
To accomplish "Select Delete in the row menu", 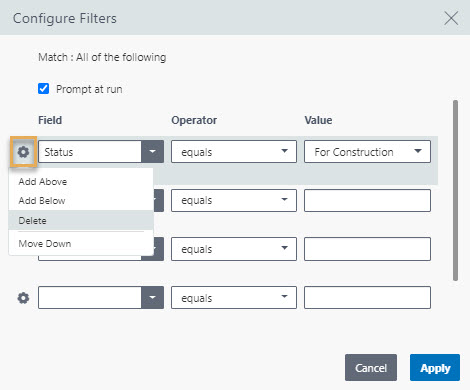I will [x=33, y=220].
